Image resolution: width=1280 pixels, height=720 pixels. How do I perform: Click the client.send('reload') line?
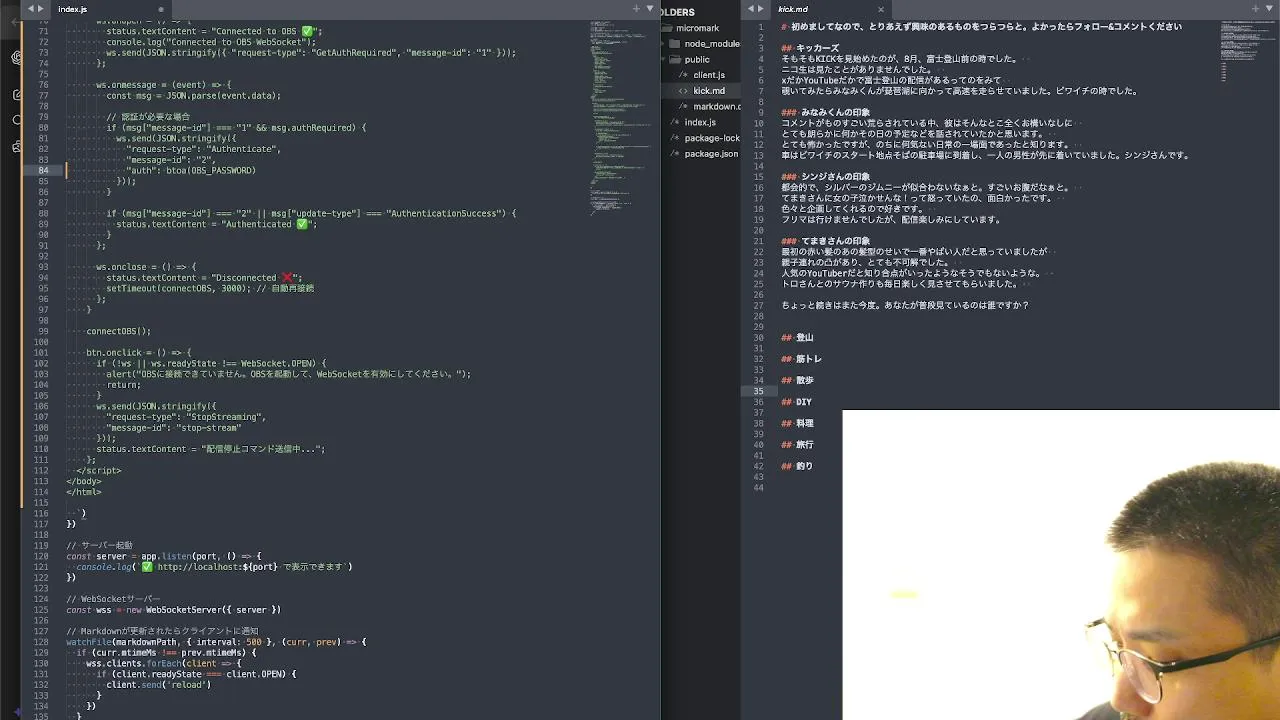click(x=158, y=685)
